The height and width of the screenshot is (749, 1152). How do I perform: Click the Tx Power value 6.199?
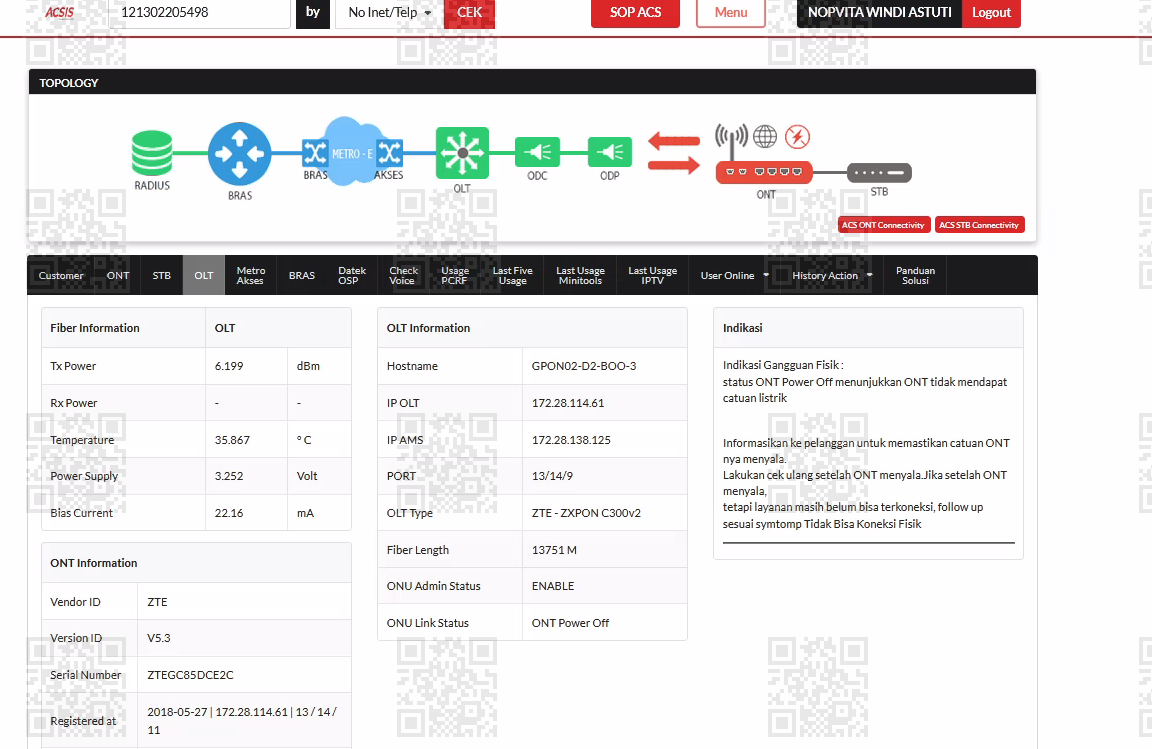[228, 366]
